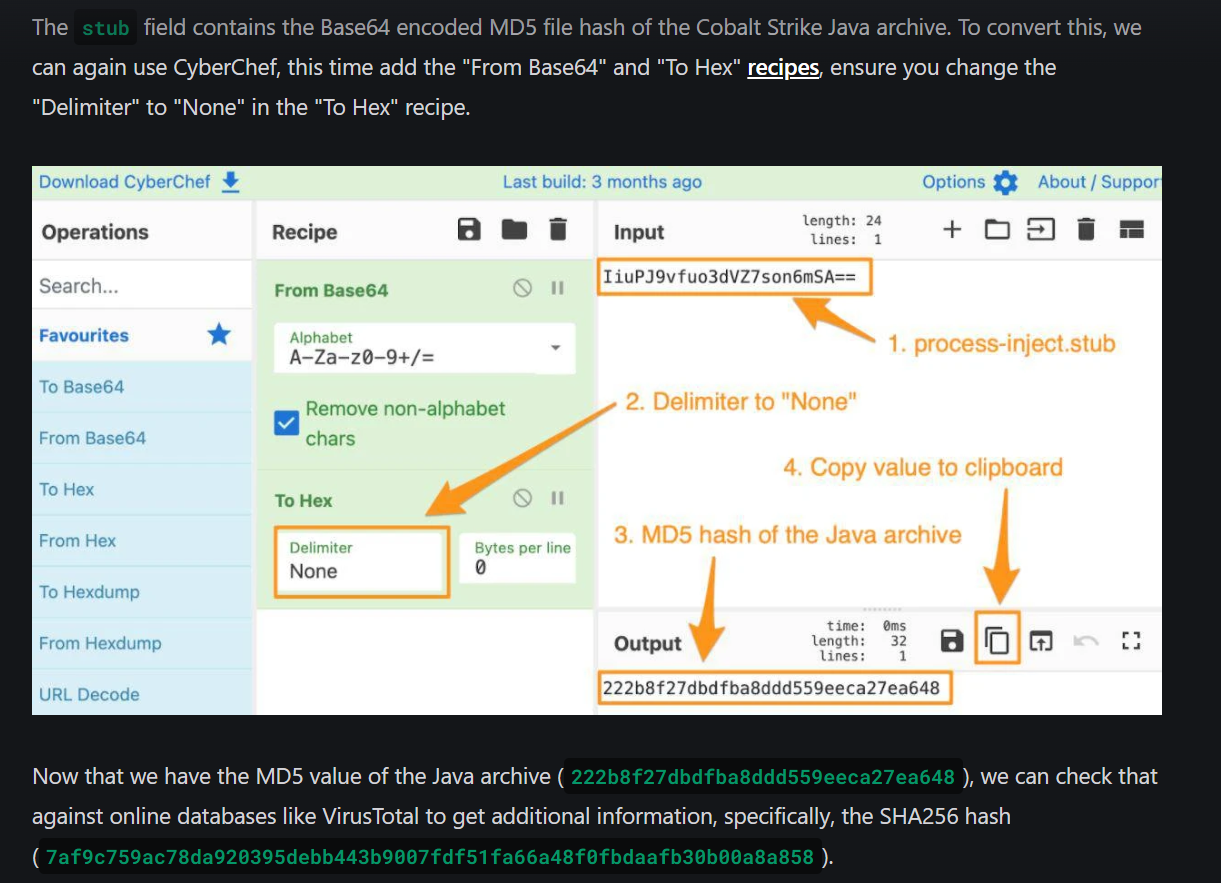Click the Download CyberChef link

point(125,182)
